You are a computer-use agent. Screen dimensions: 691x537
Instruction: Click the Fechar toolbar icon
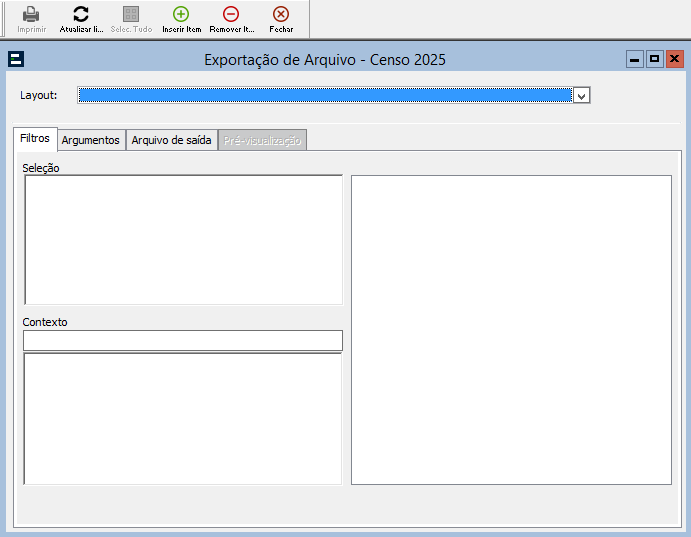(x=281, y=14)
